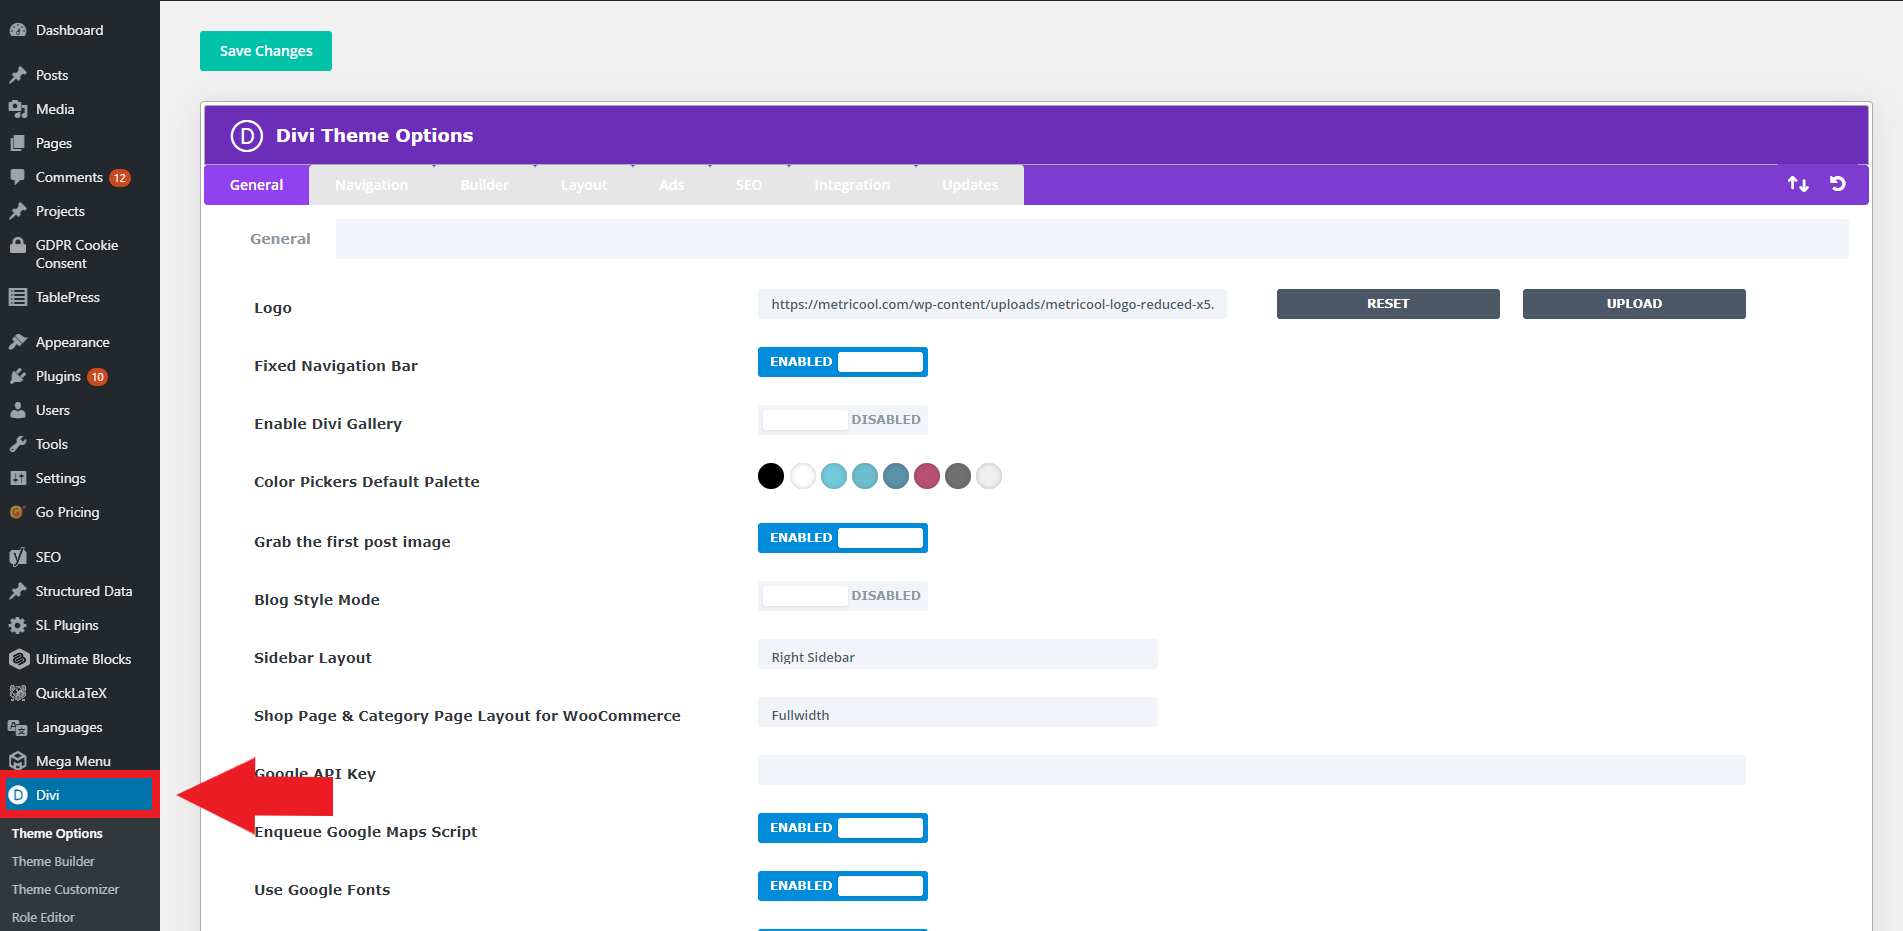Click the Go Pricing icon
The height and width of the screenshot is (931, 1903).
(17, 512)
